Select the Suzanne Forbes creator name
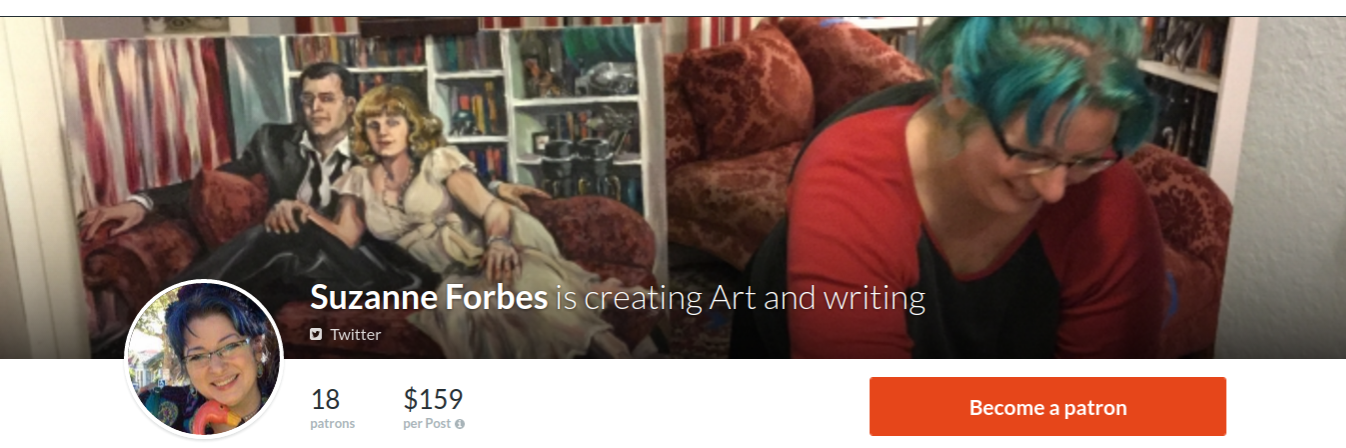The image size is (1346, 448). click(x=429, y=297)
